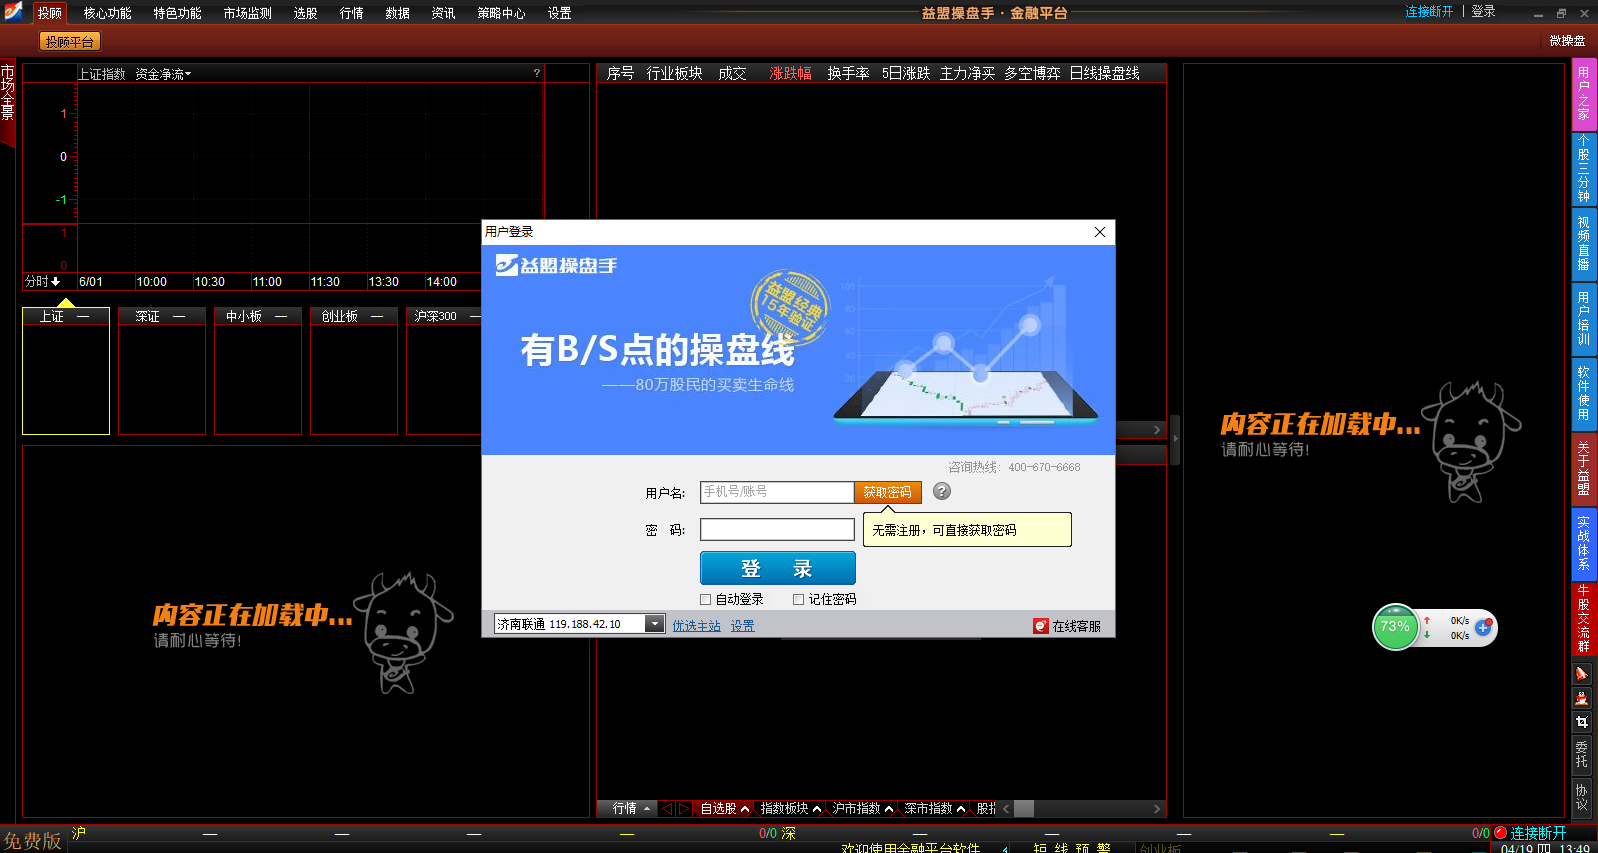
Task: Click the blue plus icon on speed widget
Action: click(x=1483, y=628)
